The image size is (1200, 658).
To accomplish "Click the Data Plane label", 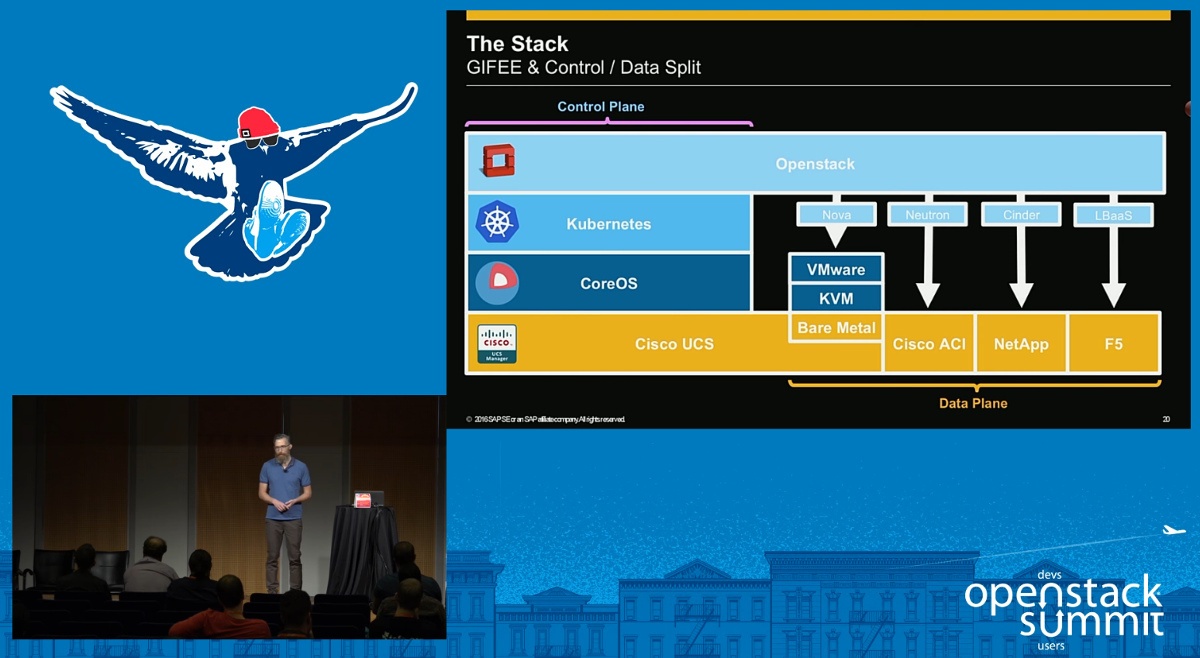I will [973, 403].
